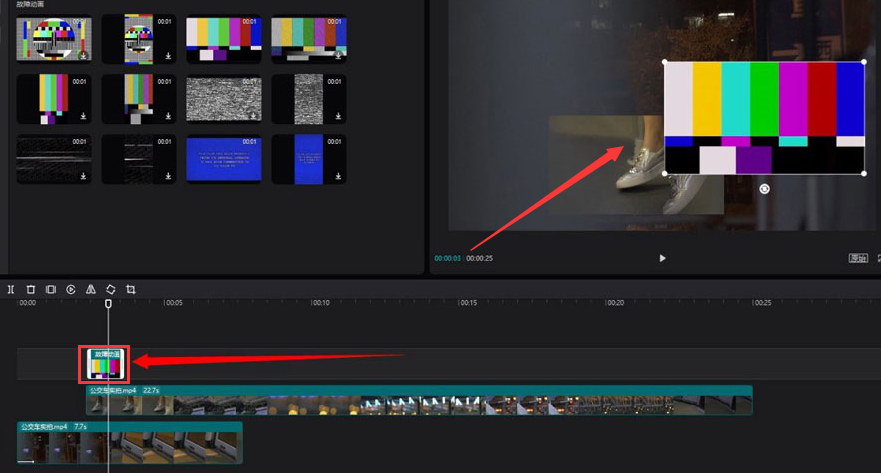Select the 故障动画 sticker clip on timeline
This screenshot has height=473, width=881.
[x=106, y=365]
